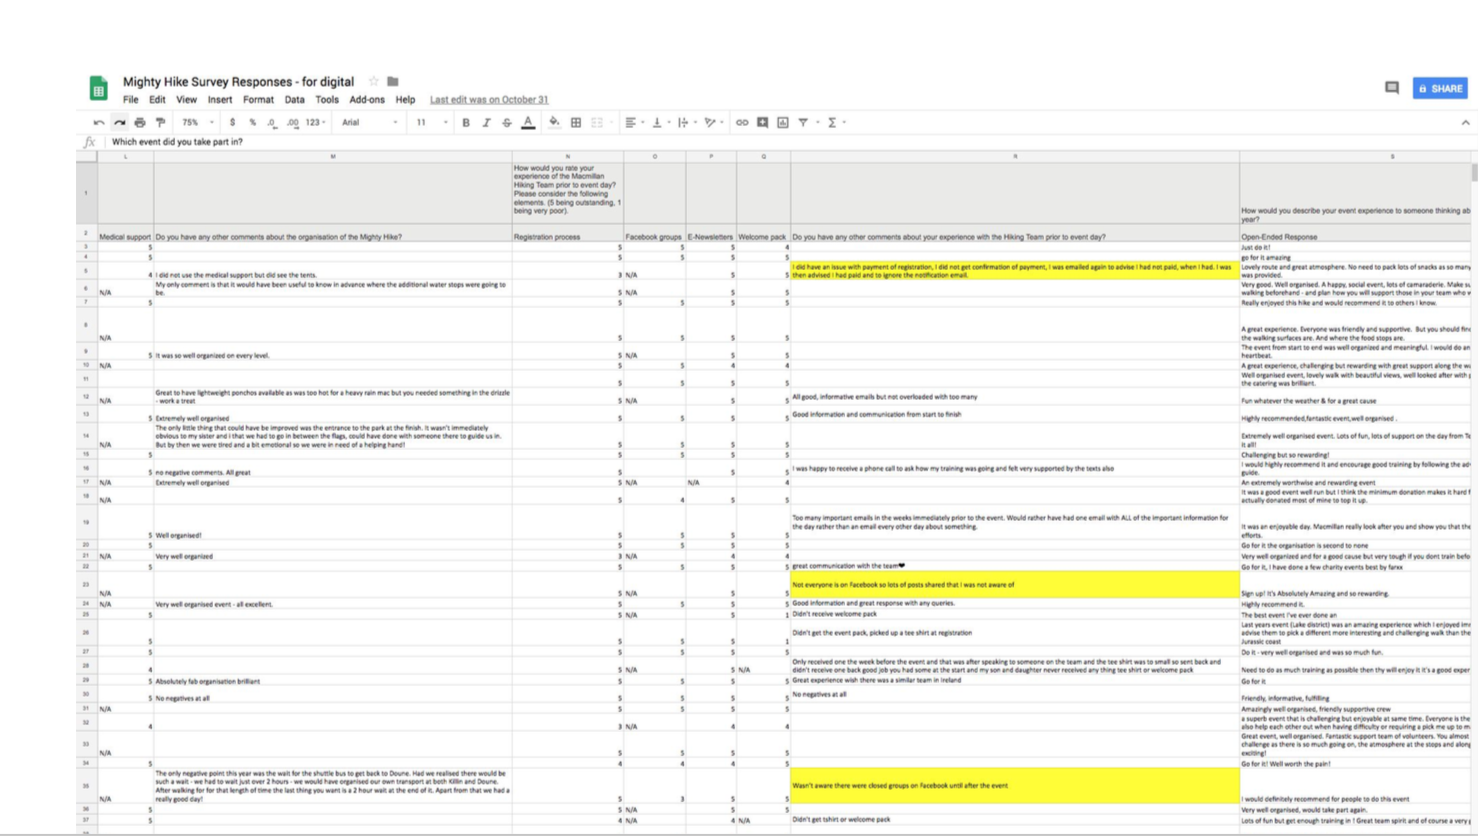
Task: Click the functions sigma icon
Action: pos(831,122)
